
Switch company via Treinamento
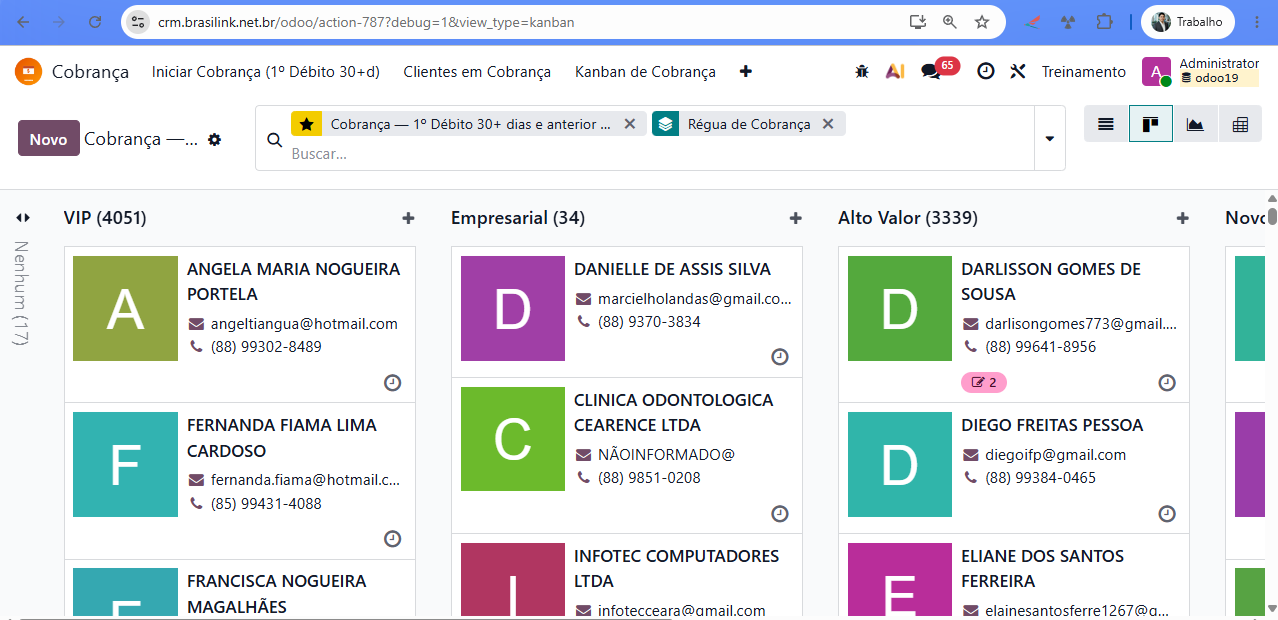[x=1084, y=71]
